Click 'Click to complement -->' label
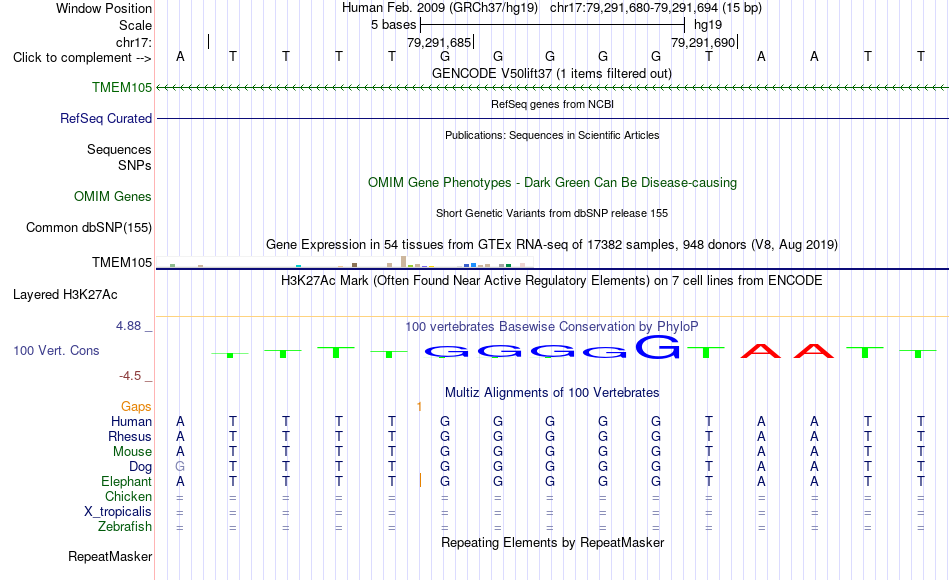 click(82, 58)
